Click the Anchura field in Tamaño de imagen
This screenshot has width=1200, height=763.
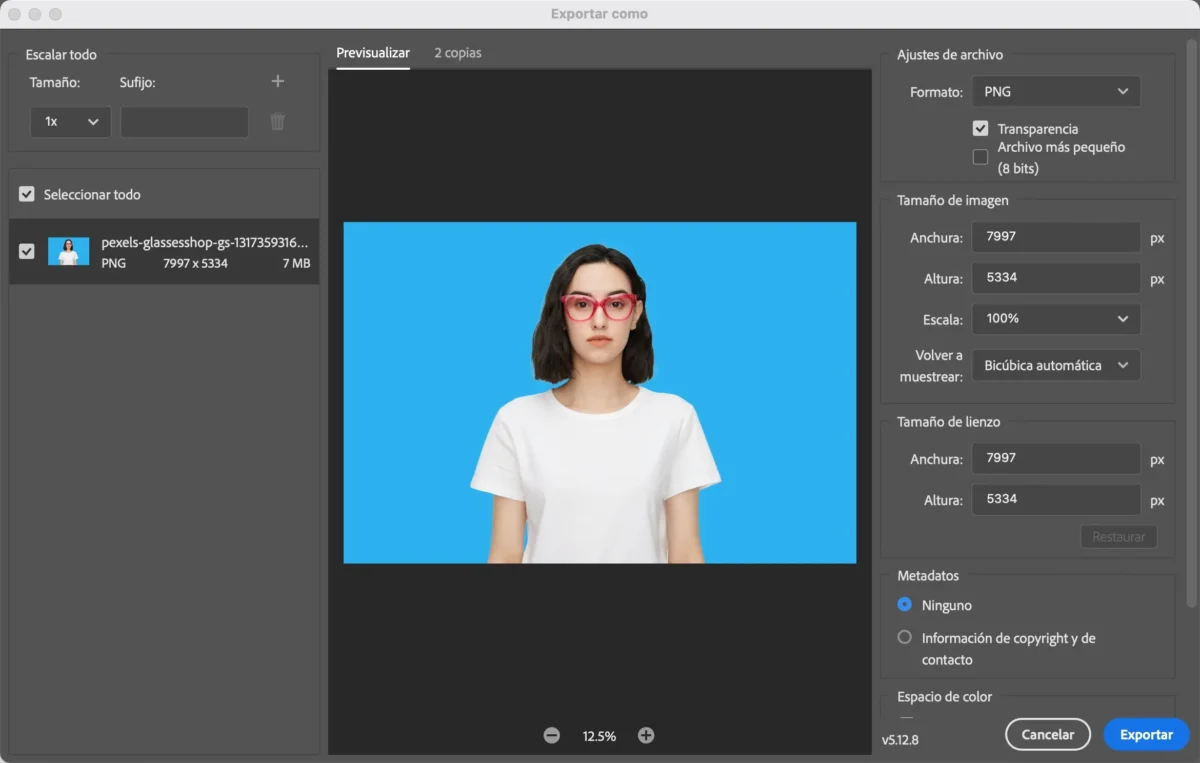pyautogui.click(x=1055, y=237)
